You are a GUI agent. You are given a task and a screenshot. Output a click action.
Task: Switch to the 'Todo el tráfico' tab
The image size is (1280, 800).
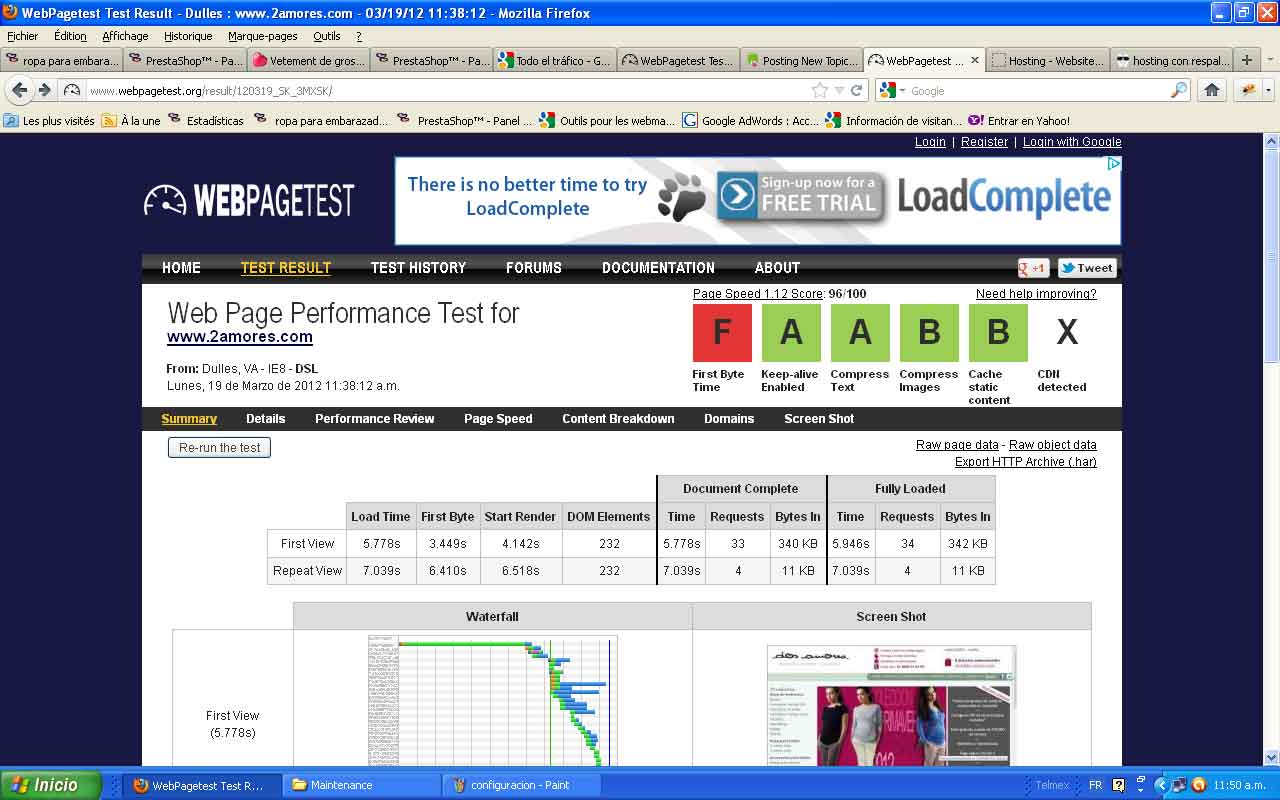pos(555,60)
